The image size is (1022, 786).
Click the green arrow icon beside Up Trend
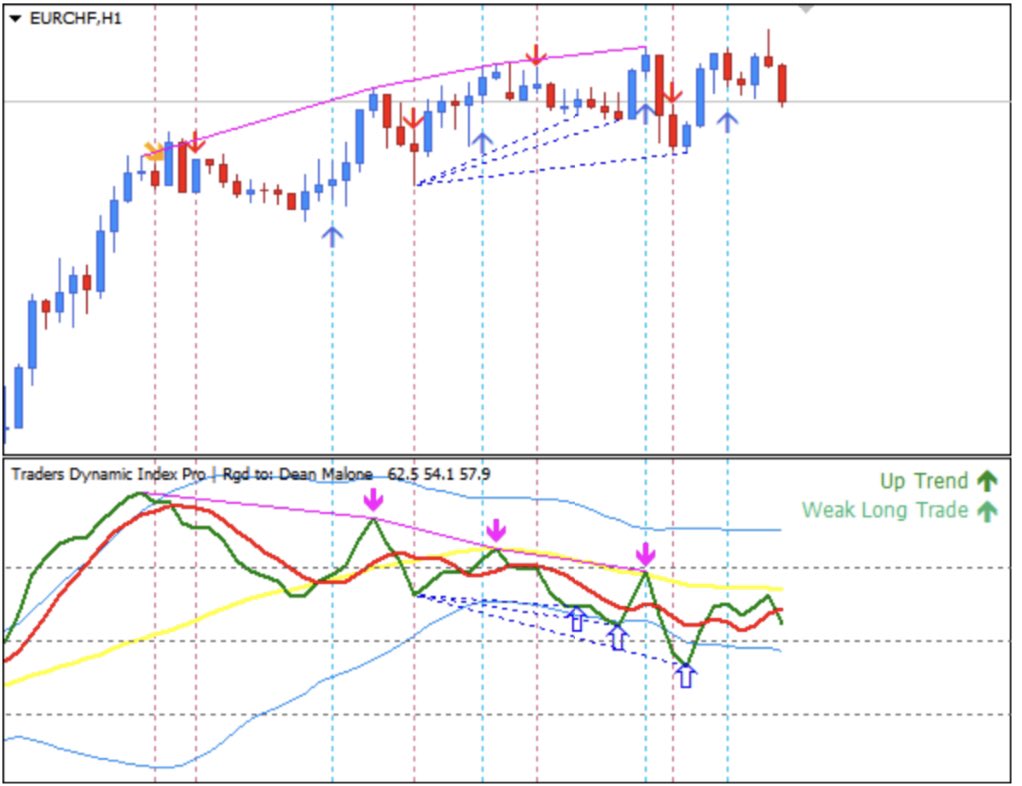[987, 481]
